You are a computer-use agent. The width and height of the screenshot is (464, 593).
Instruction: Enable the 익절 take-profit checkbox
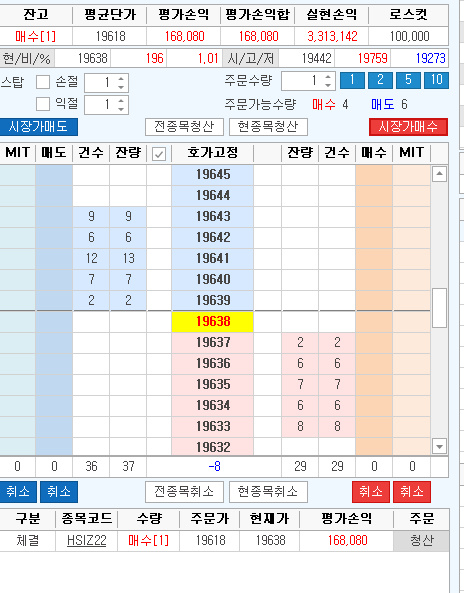[43, 104]
